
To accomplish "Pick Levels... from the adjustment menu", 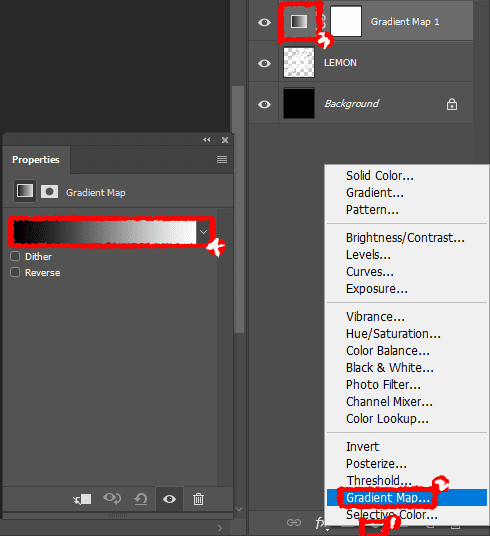I will [368, 255].
